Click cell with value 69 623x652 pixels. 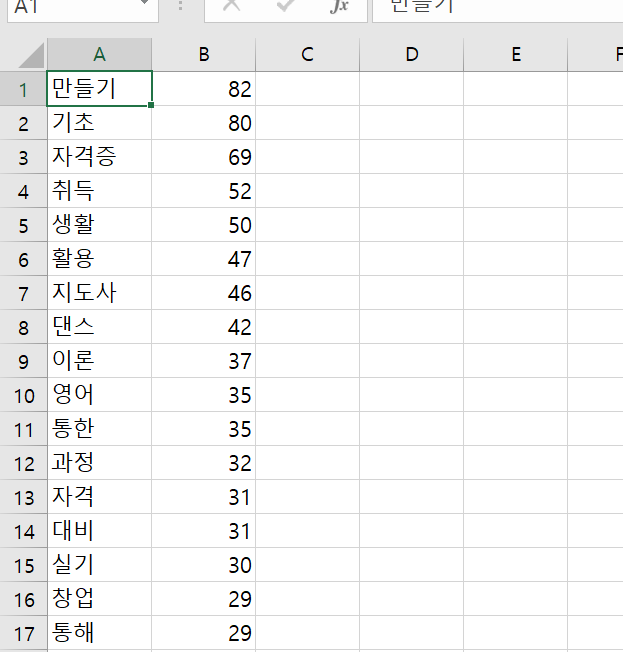203,157
